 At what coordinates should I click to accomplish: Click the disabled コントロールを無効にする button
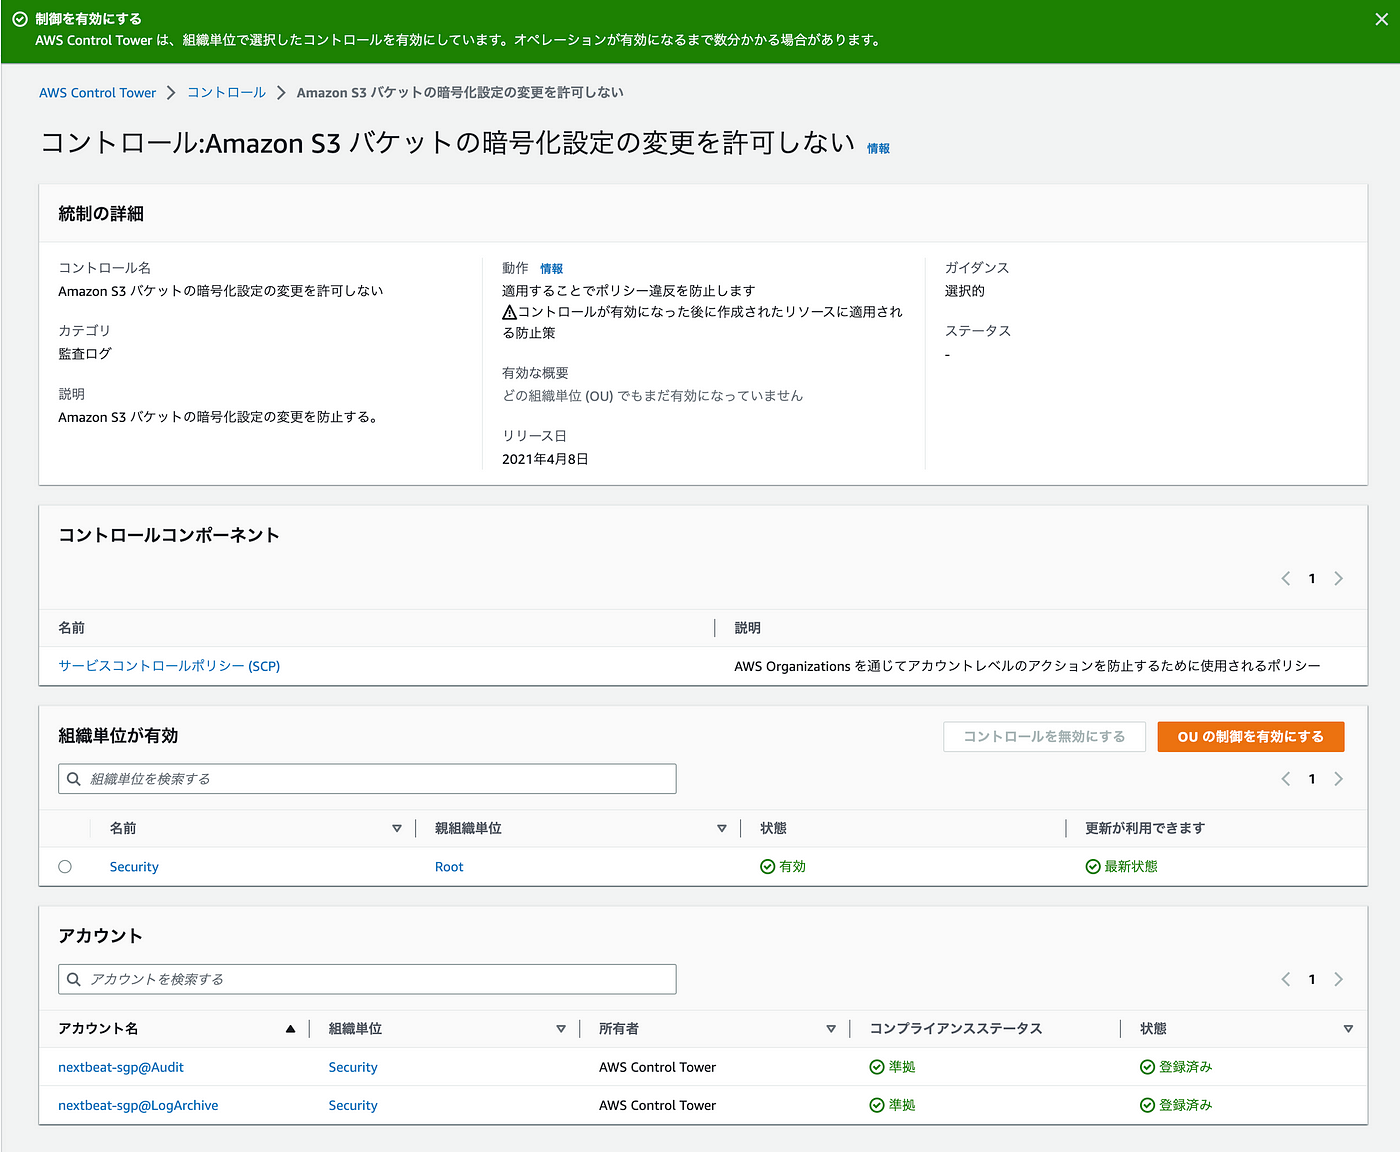click(1044, 737)
